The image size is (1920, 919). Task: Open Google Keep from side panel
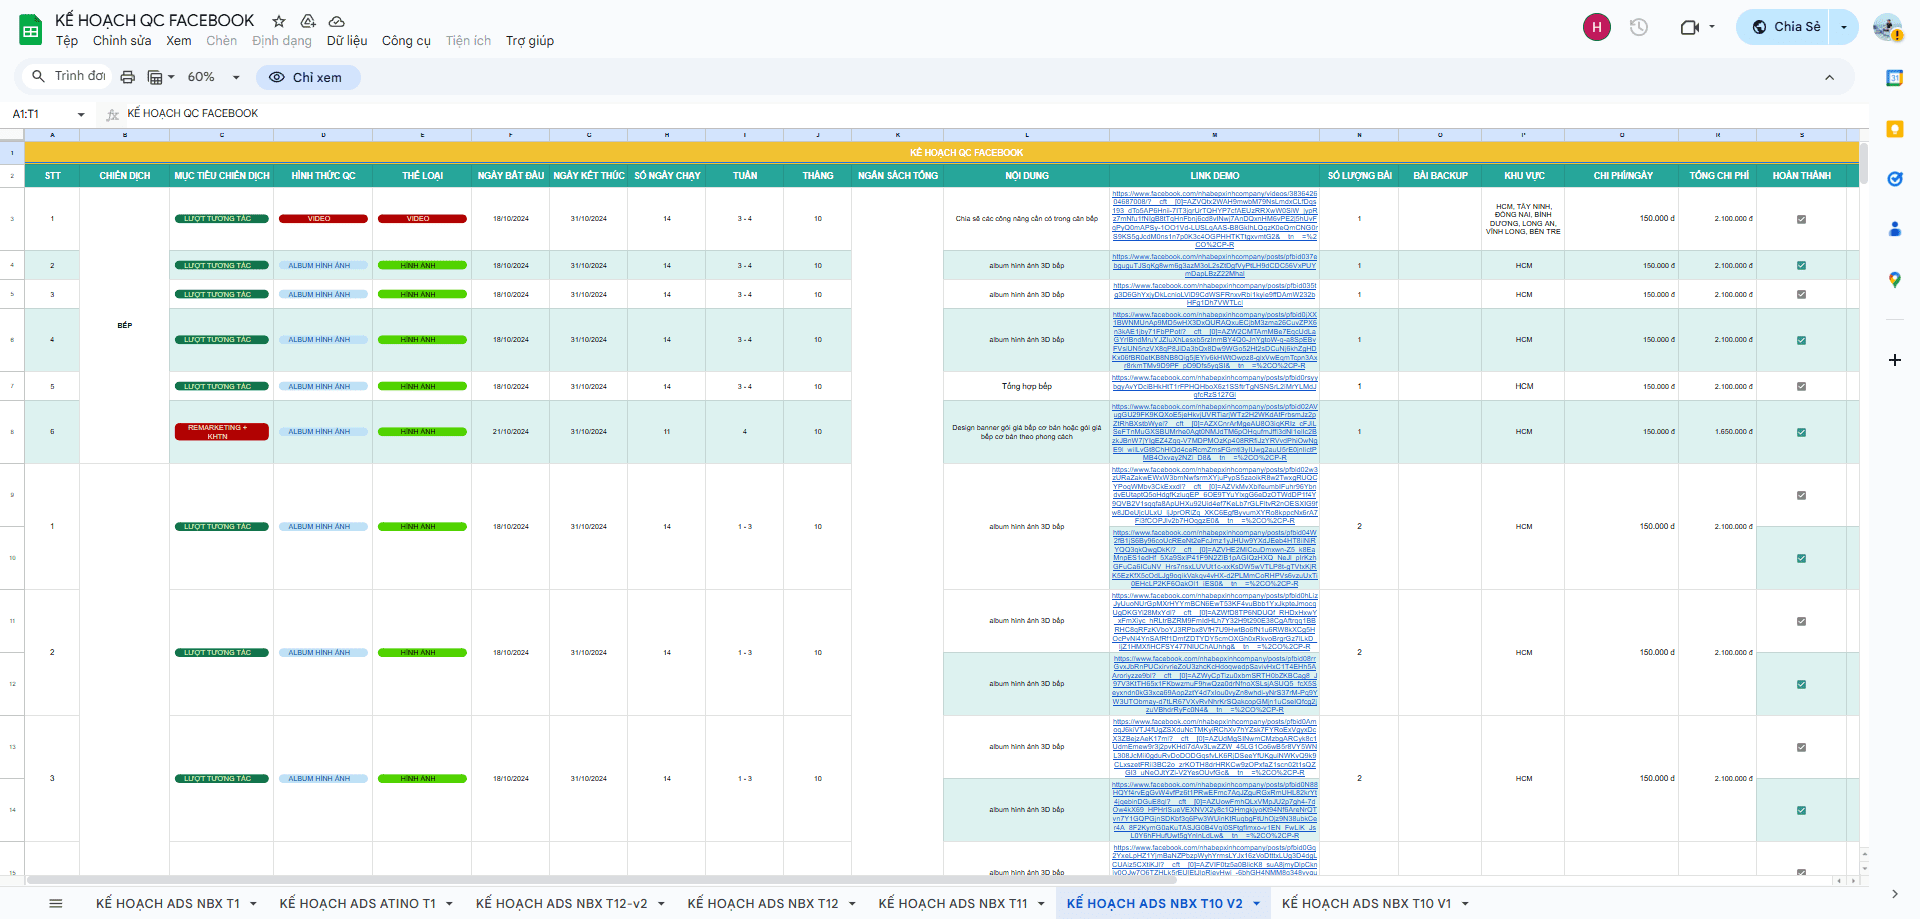click(1894, 129)
